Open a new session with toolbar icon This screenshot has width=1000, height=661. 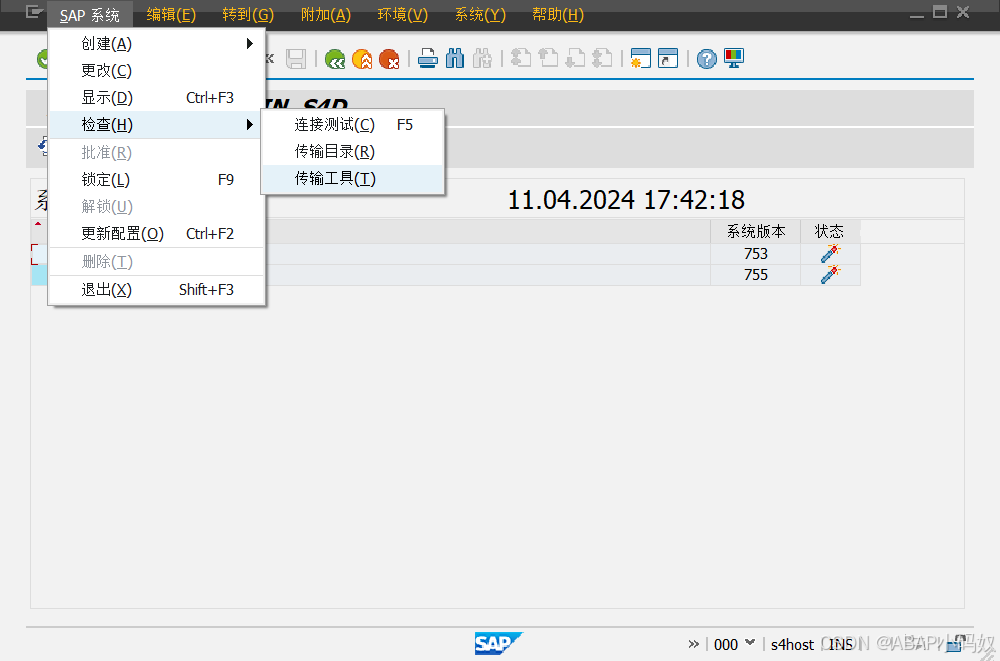(x=640, y=59)
